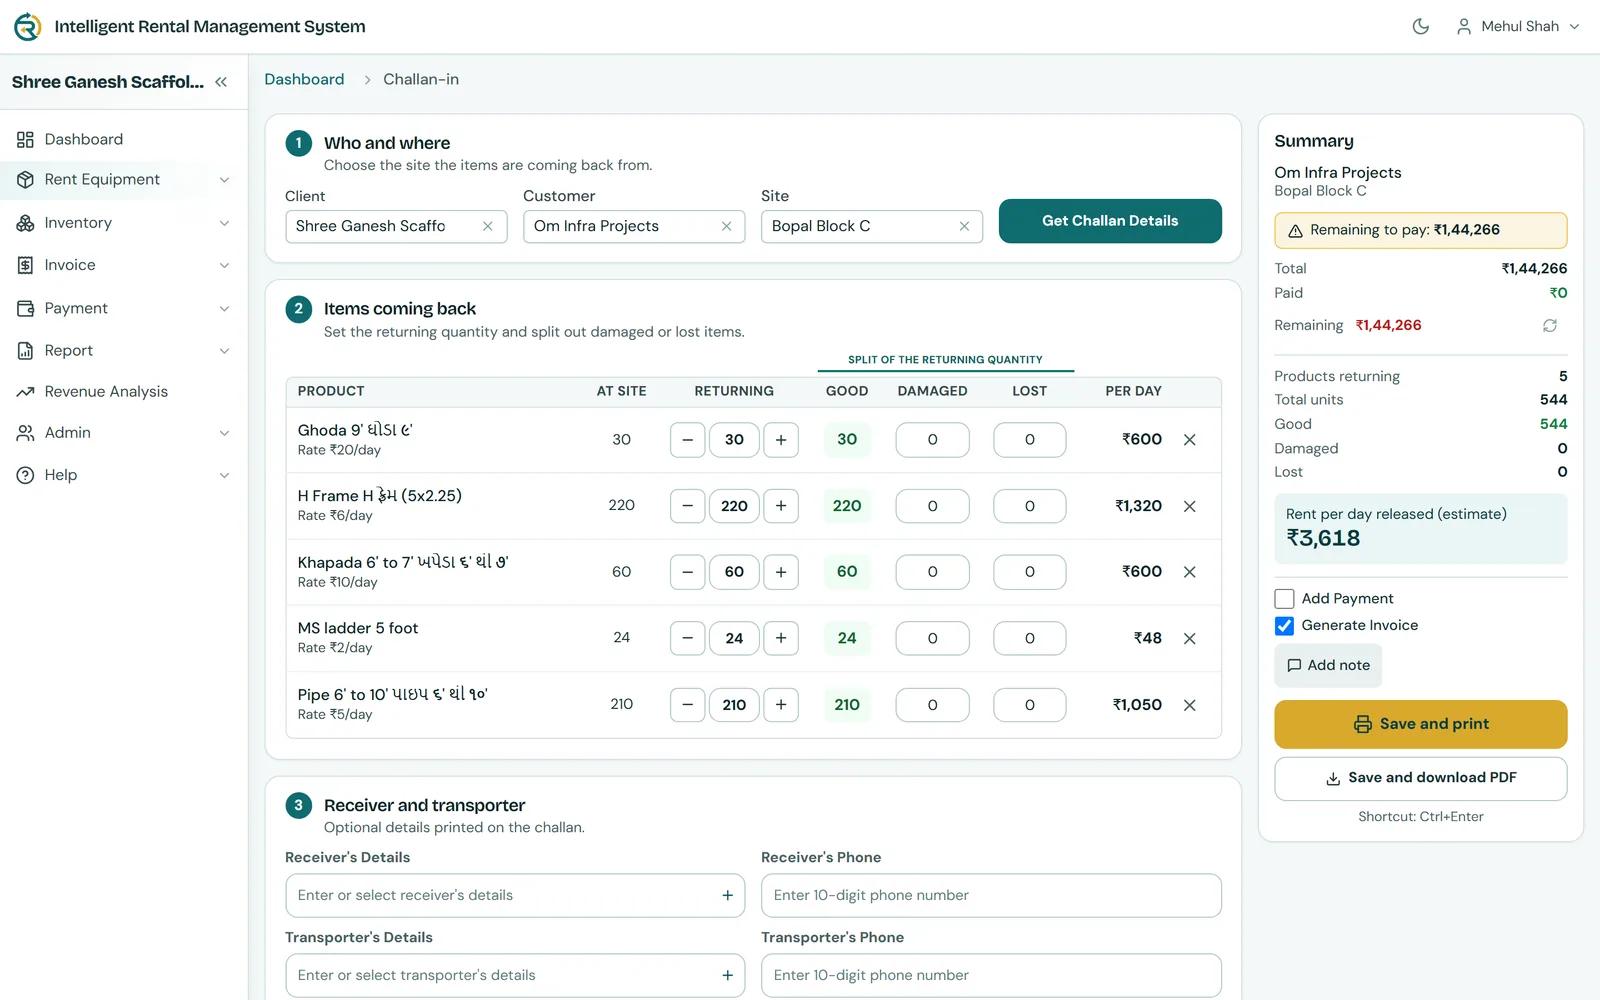This screenshot has width=1600, height=1000.
Task: Decrease returning quantity for Khapada 6' to 7'
Action: coord(687,572)
